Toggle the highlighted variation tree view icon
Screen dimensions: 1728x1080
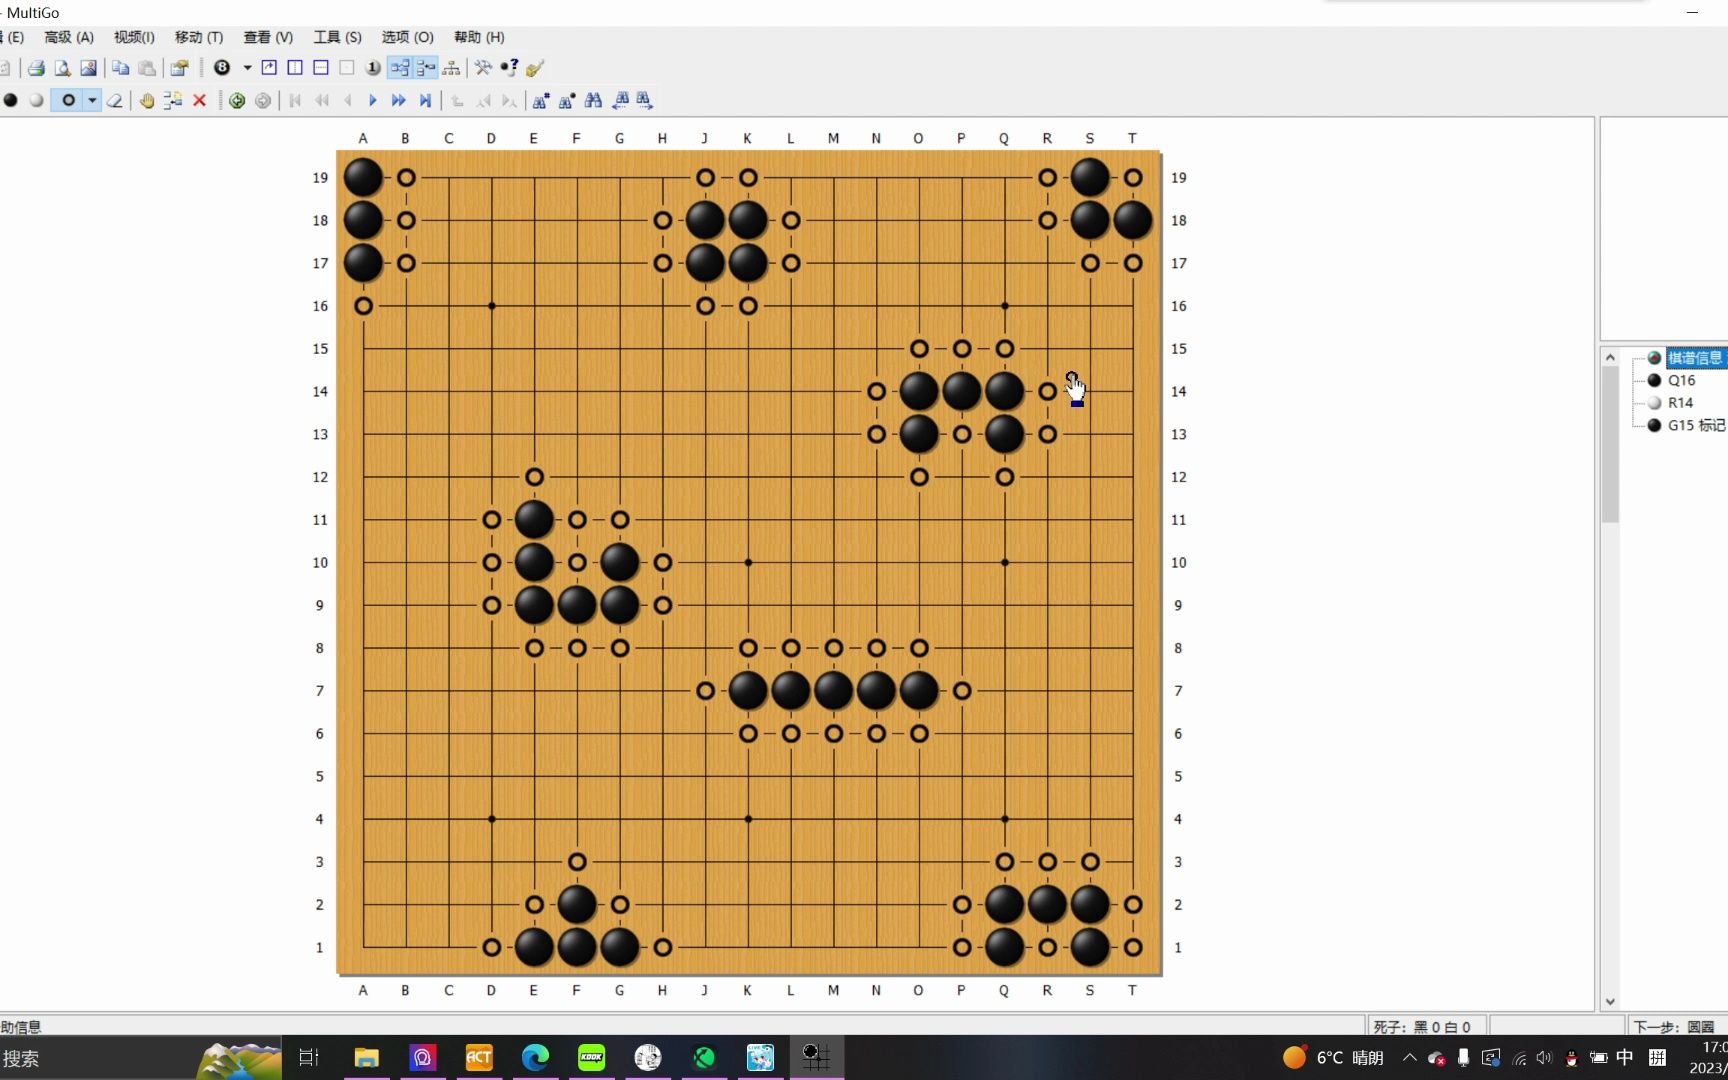(x=399, y=67)
